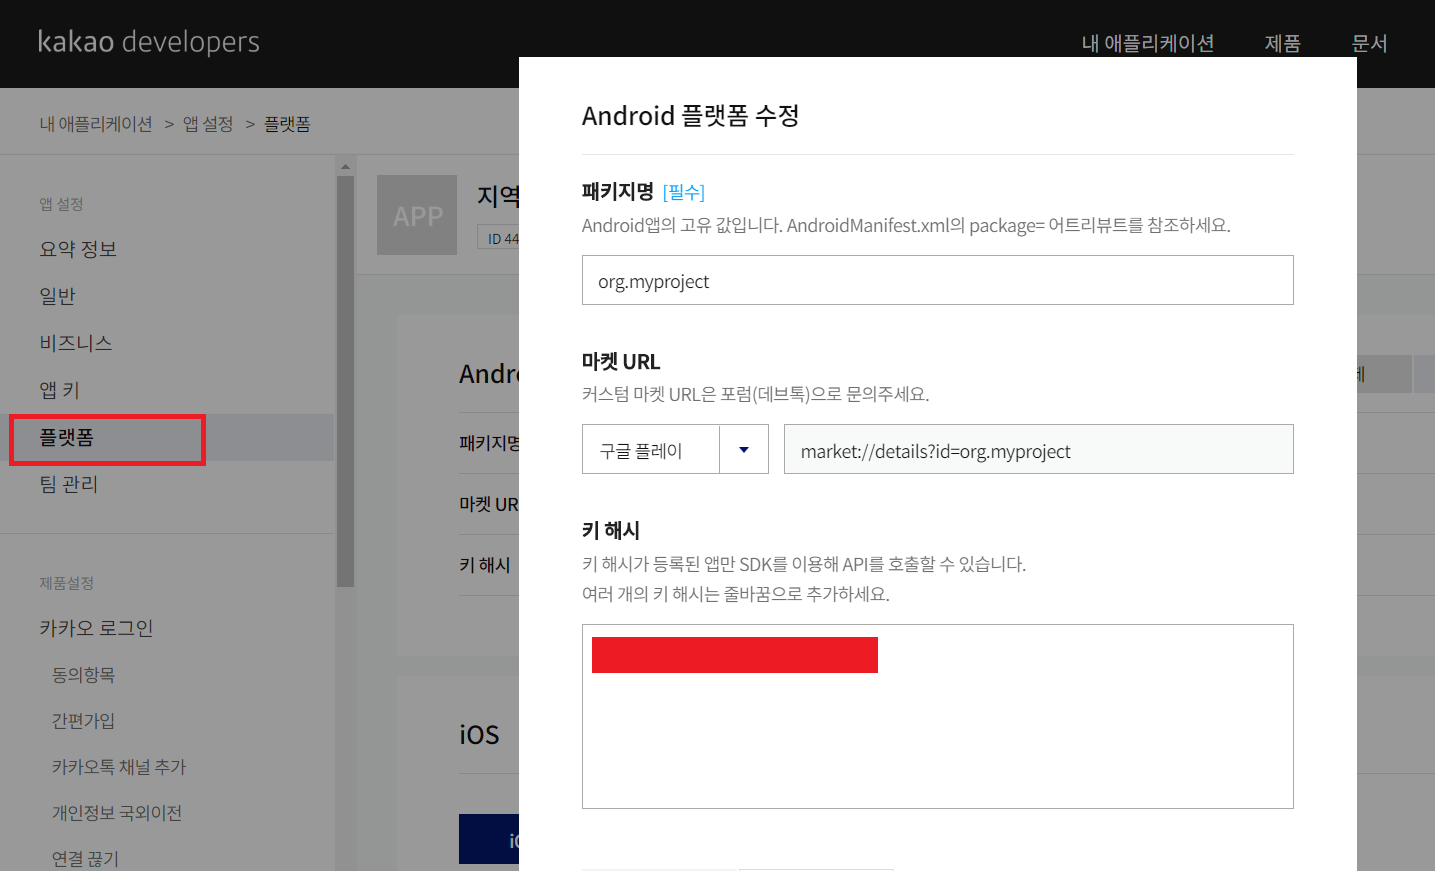The height and width of the screenshot is (871, 1435).
Task: Open 개인정보 국외이전 sidebar item
Action: (x=117, y=813)
